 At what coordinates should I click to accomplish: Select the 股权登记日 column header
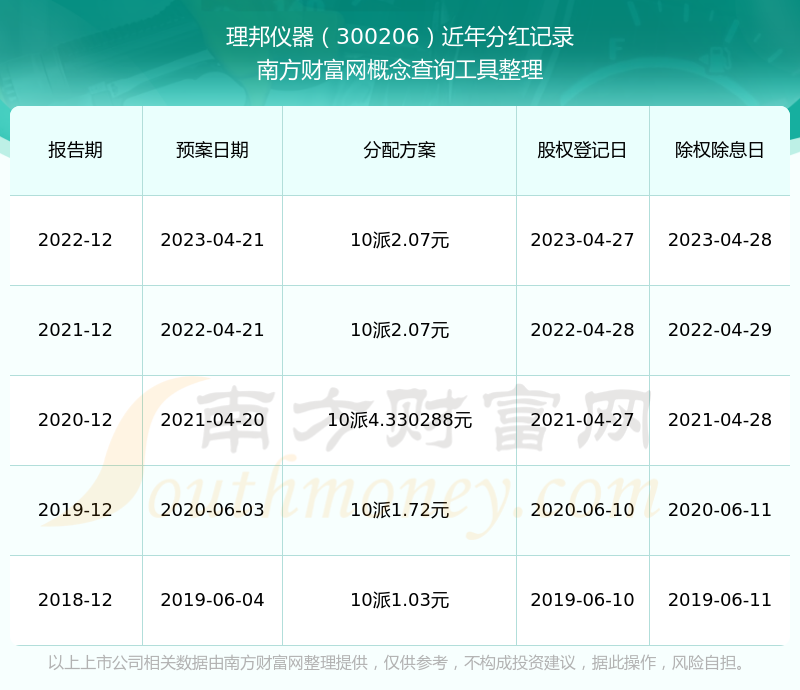coord(582,150)
